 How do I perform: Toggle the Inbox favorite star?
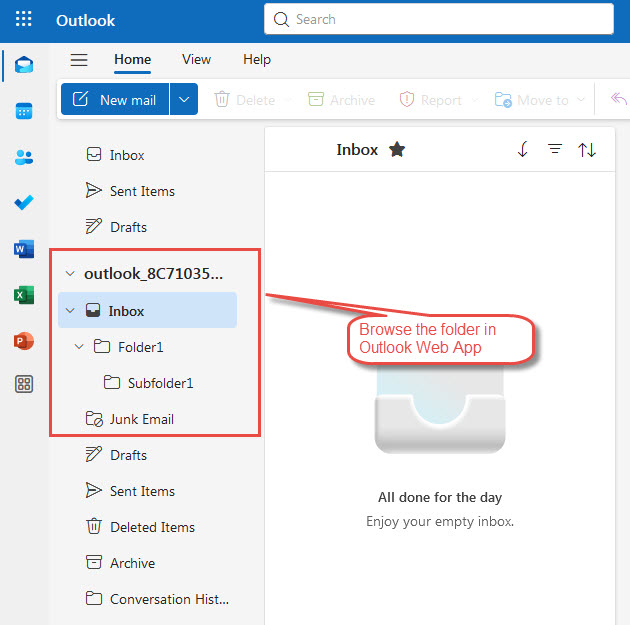click(x=397, y=150)
